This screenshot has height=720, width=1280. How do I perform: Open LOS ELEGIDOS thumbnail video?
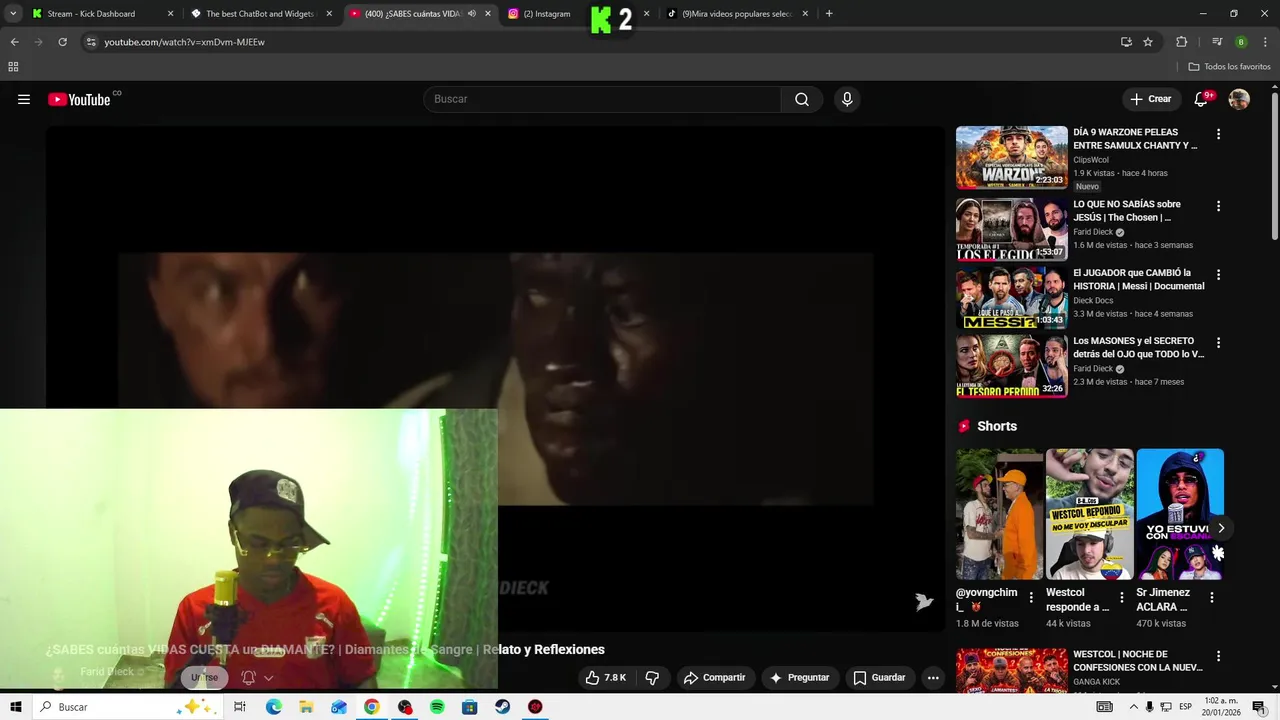(1012, 229)
